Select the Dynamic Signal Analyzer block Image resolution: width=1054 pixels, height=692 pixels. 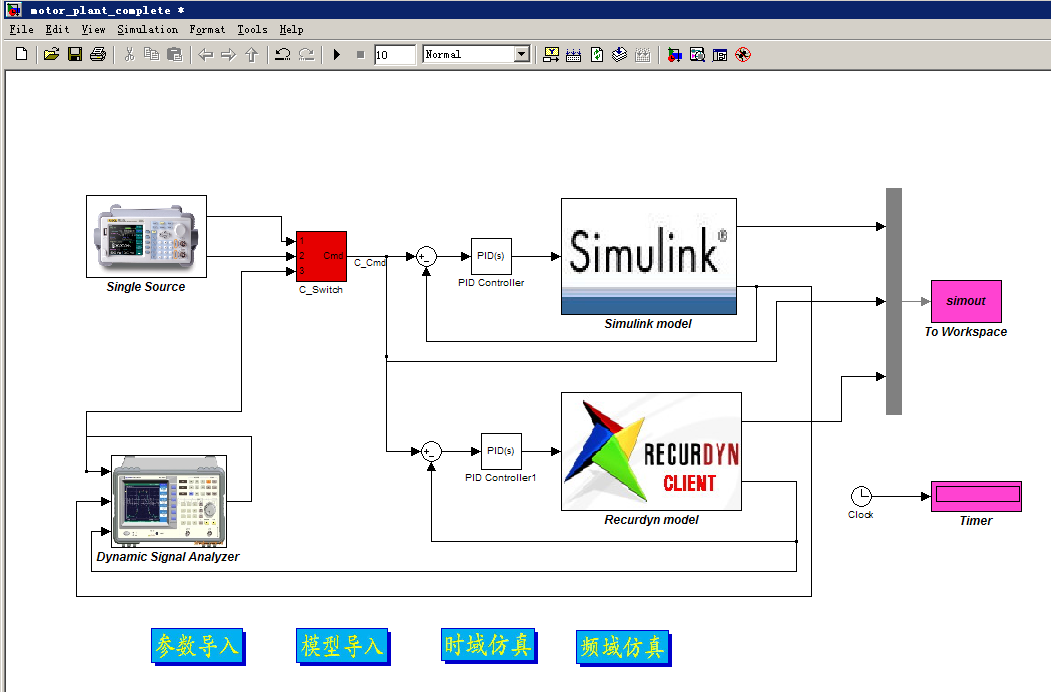coord(168,500)
